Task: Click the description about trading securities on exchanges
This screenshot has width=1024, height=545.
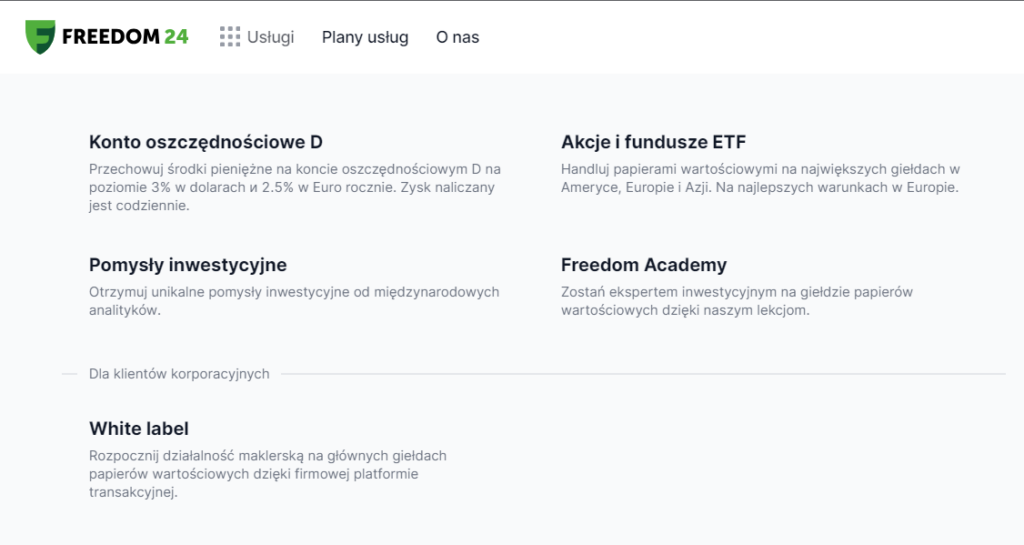Action: pyautogui.click(x=760, y=179)
